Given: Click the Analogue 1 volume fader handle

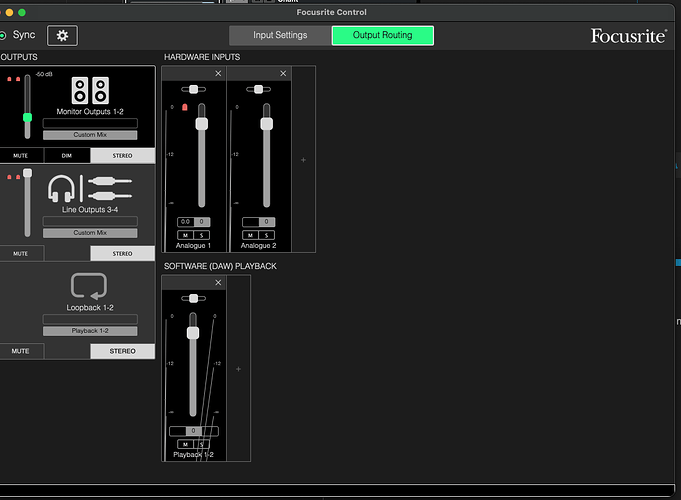Looking at the screenshot, I should [x=202, y=124].
